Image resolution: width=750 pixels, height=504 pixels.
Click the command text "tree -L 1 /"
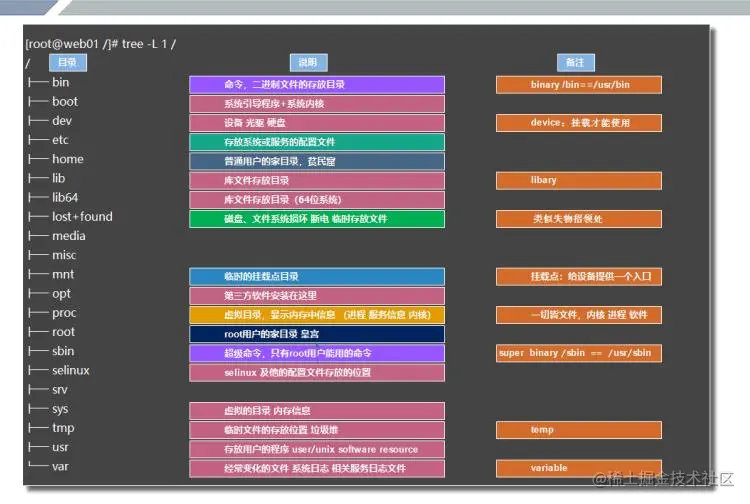(x=149, y=44)
